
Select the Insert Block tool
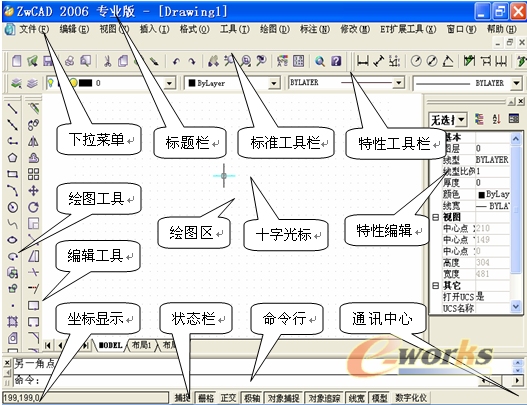pyautogui.click(x=12, y=273)
